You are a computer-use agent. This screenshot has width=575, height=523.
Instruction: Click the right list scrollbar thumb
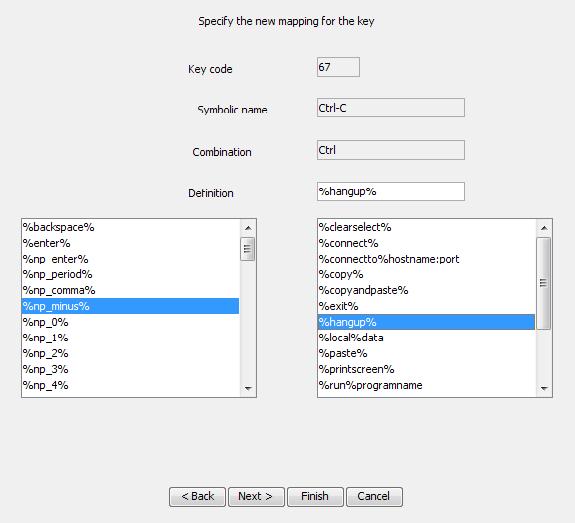point(544,283)
